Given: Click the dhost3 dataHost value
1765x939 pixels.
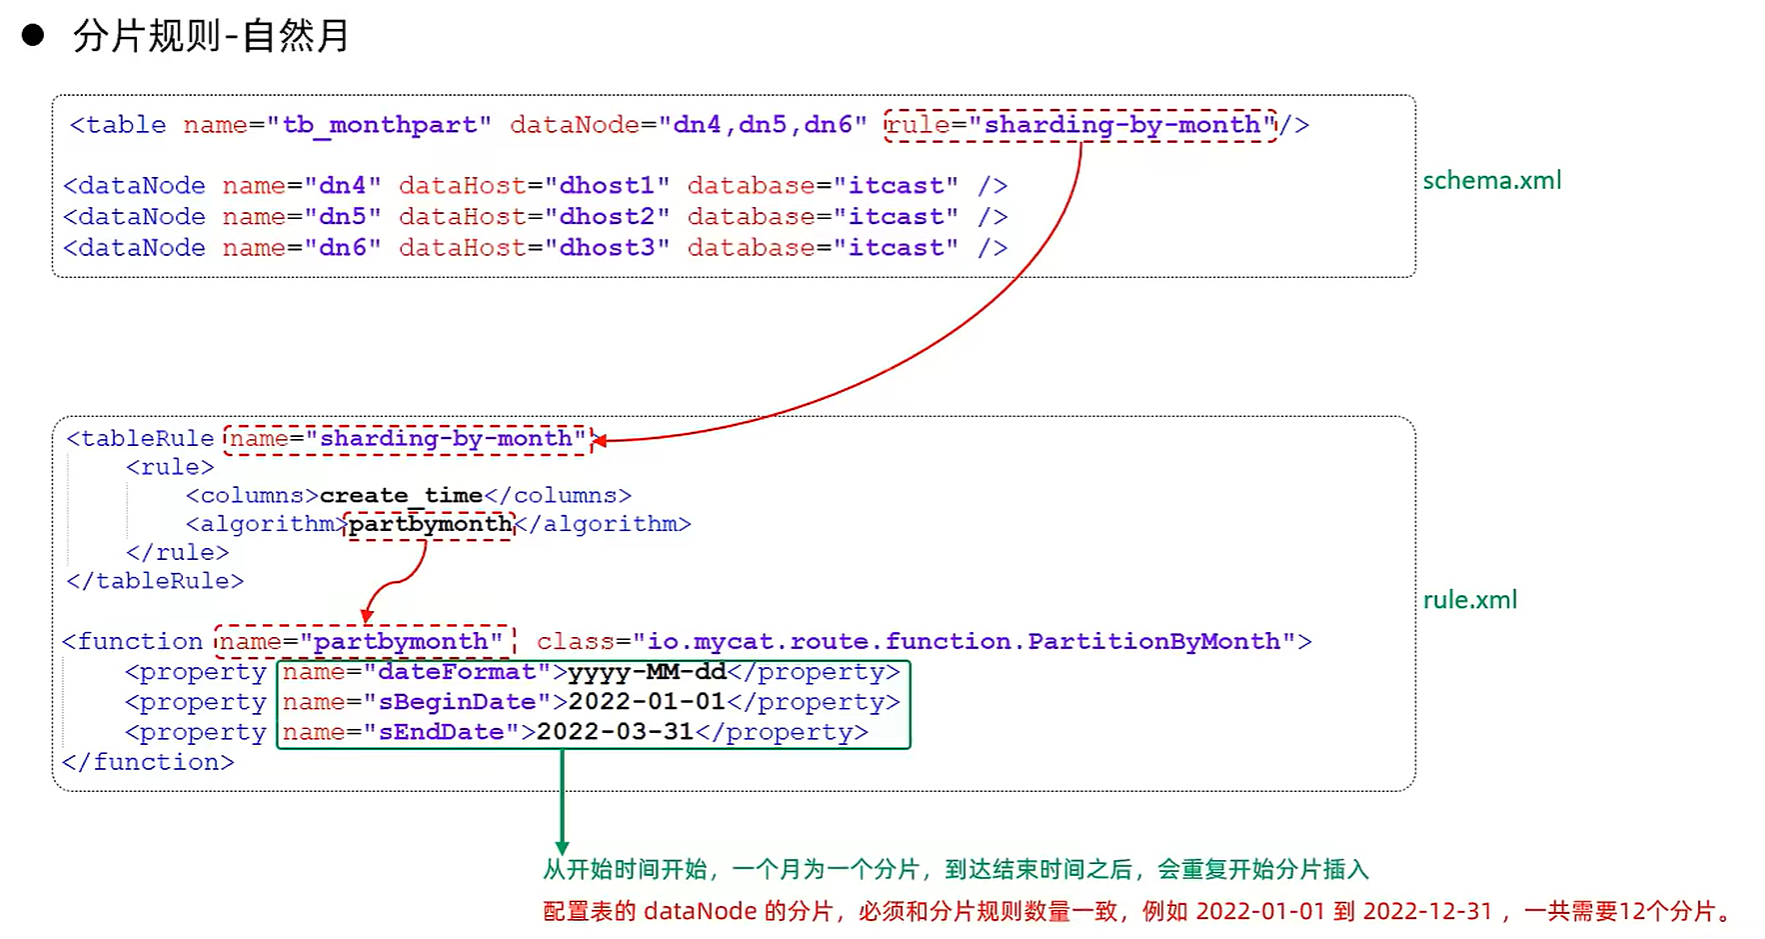Looking at the screenshot, I should [x=607, y=248].
